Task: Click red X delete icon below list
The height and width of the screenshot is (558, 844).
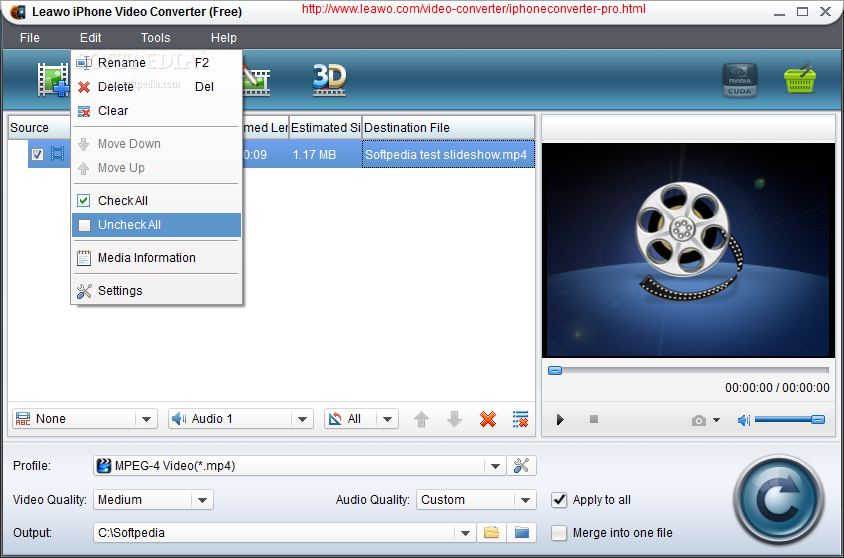Action: coord(488,419)
